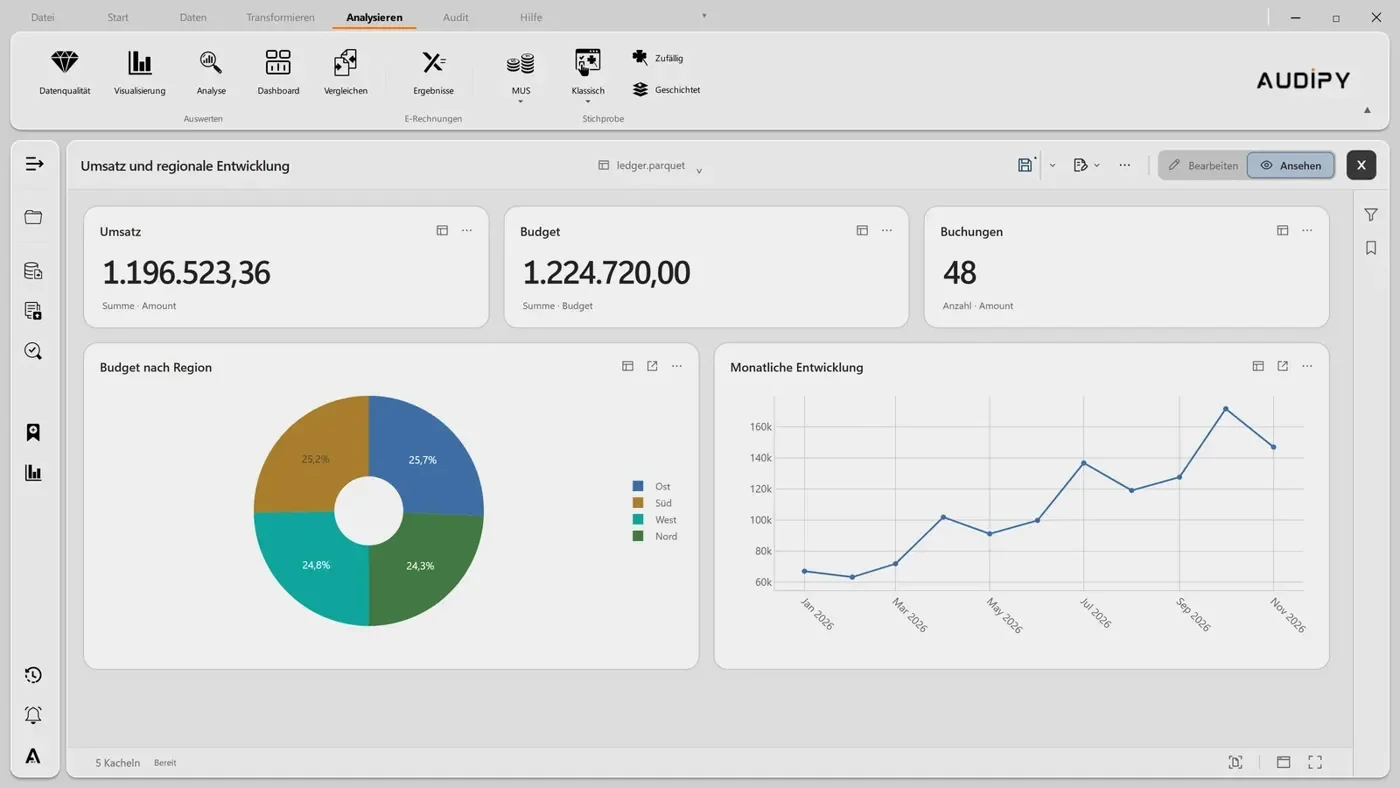Close the dashboard with X button
The height and width of the screenshot is (788, 1400).
click(x=1361, y=165)
